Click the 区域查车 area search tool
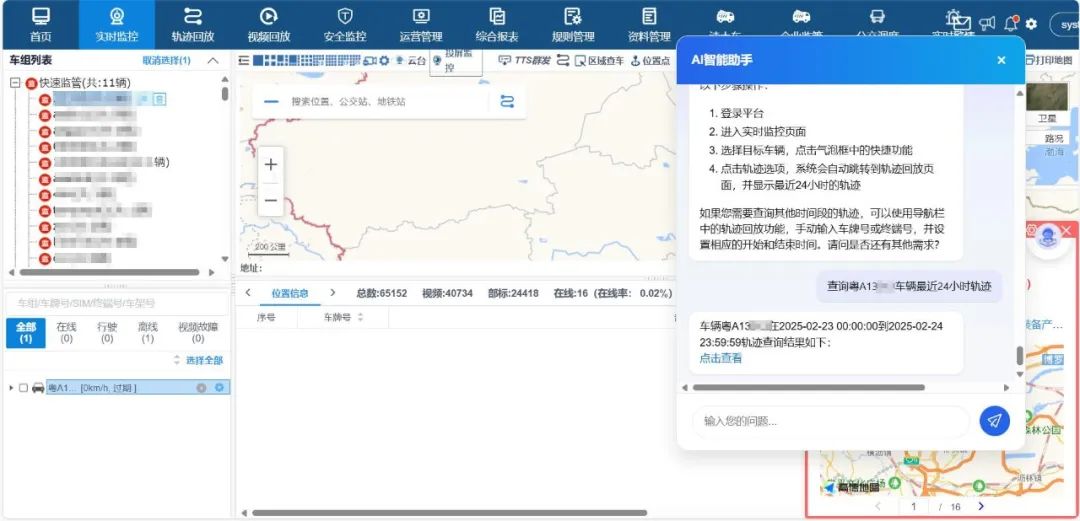 point(597,61)
